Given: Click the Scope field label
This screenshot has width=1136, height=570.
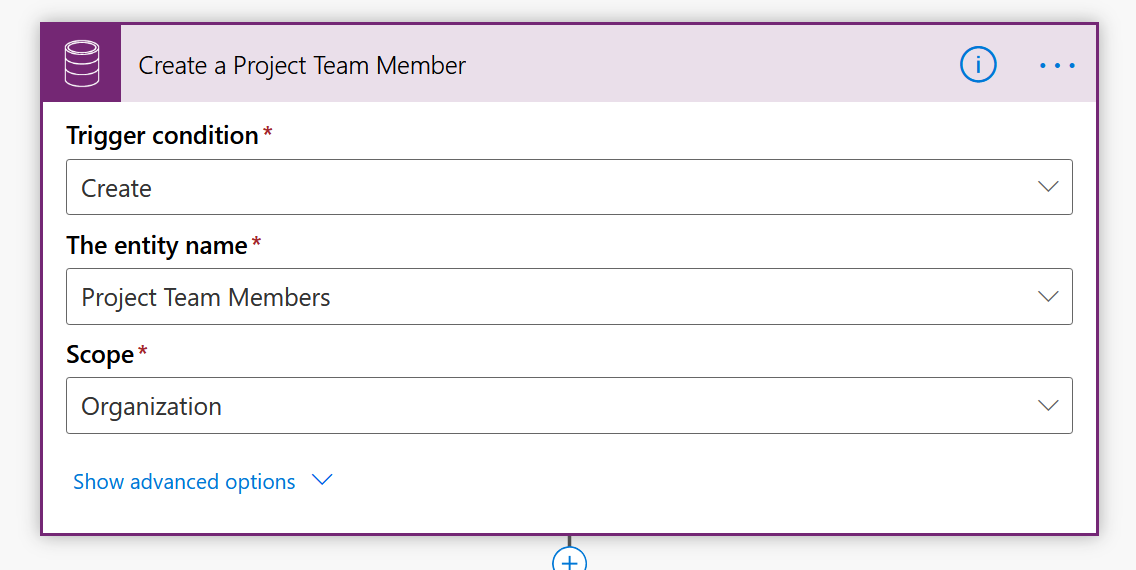Looking at the screenshot, I should click(x=100, y=355).
